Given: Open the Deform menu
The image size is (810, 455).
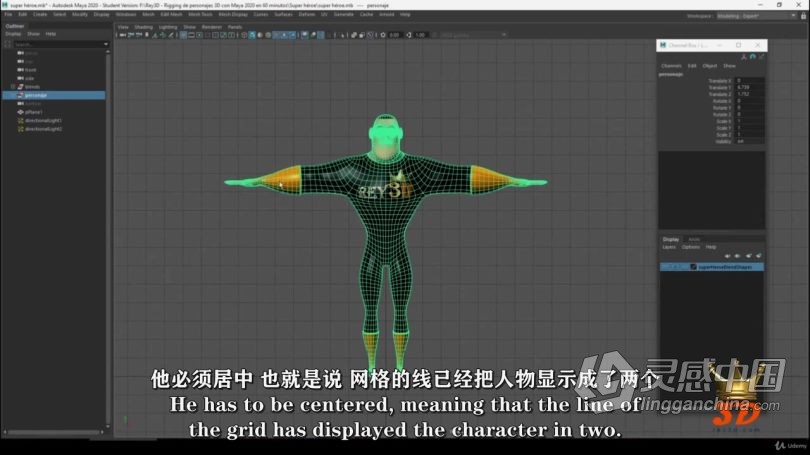Looking at the screenshot, I should click(x=306, y=14).
